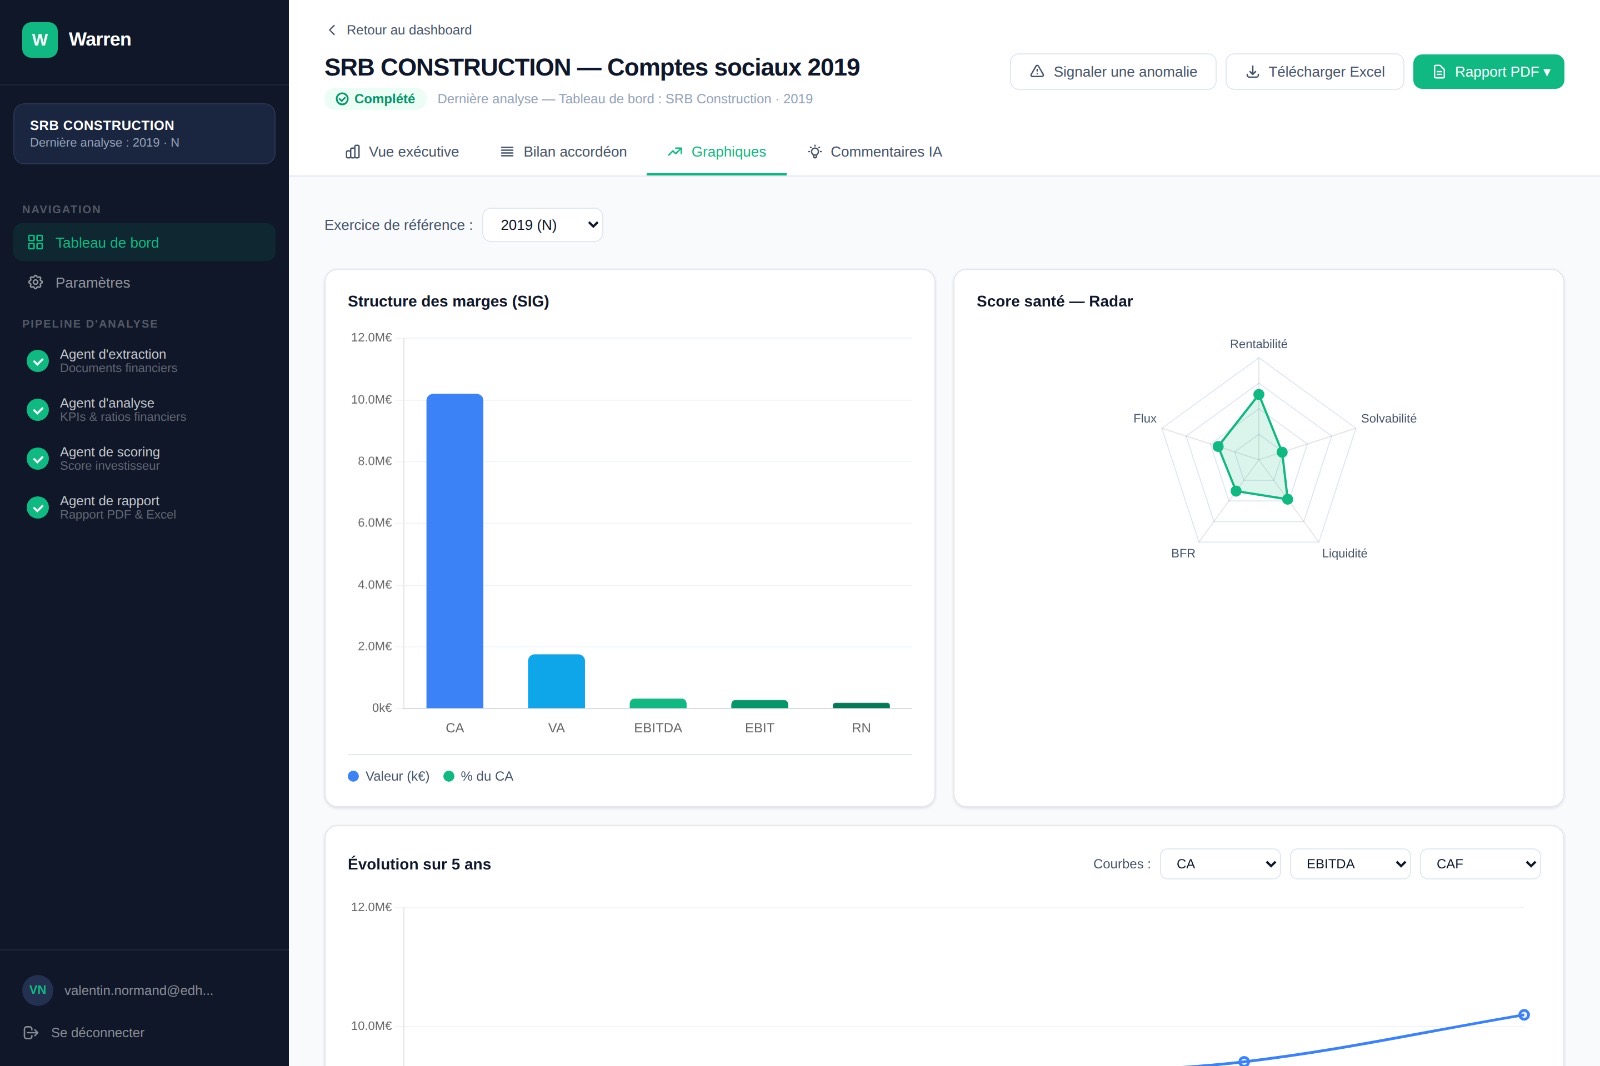Open the Commentaires IA tab
This screenshot has height=1066, width=1600.
click(875, 152)
